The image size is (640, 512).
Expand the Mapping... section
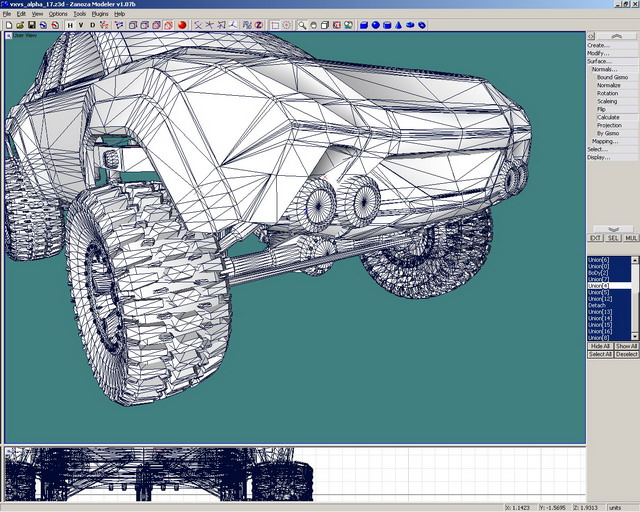[x=604, y=141]
